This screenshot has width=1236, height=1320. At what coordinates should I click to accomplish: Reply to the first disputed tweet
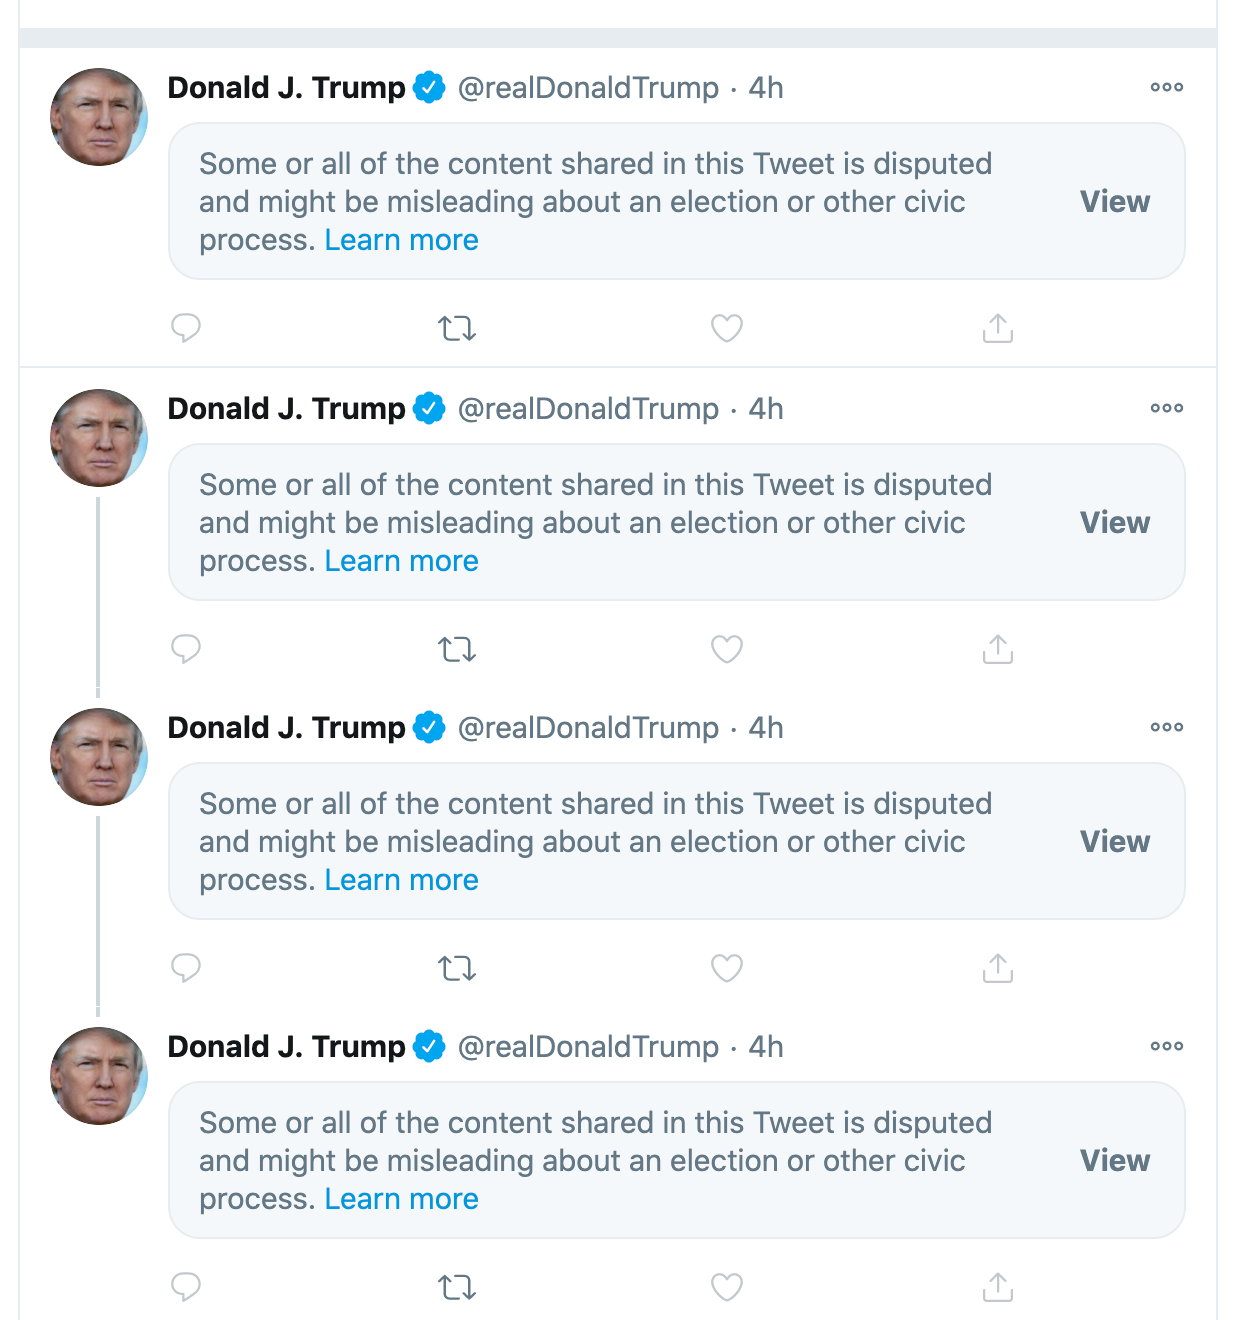(x=186, y=328)
